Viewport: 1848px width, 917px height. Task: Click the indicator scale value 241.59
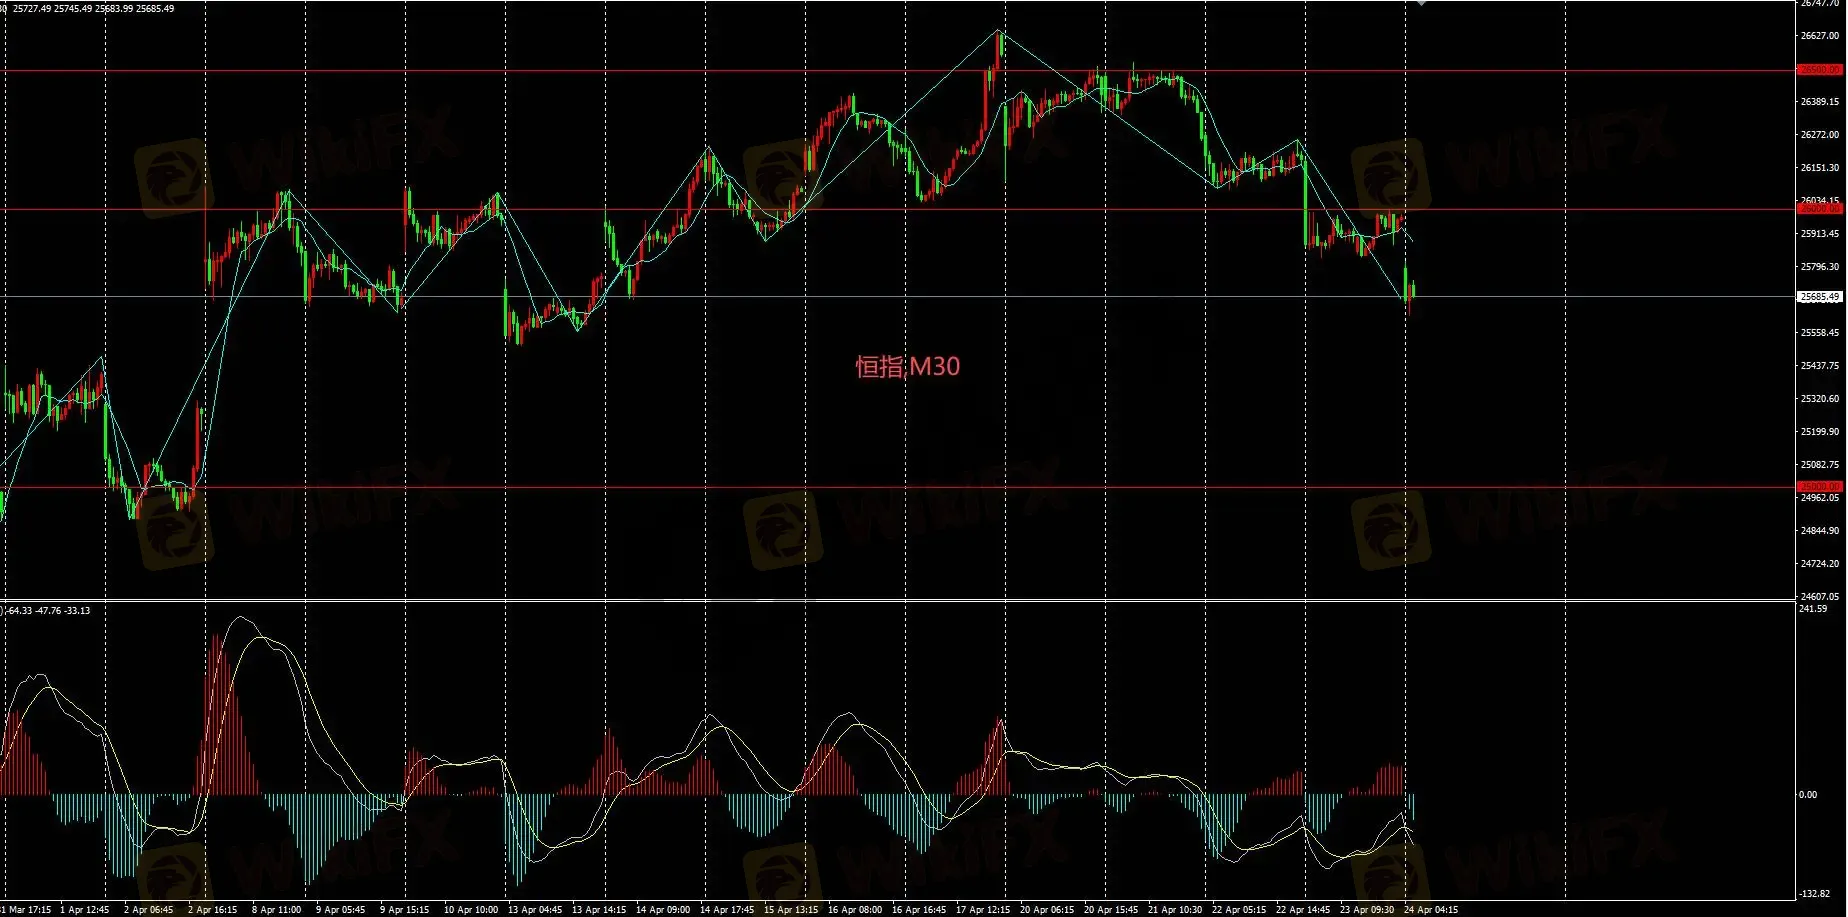click(1813, 609)
